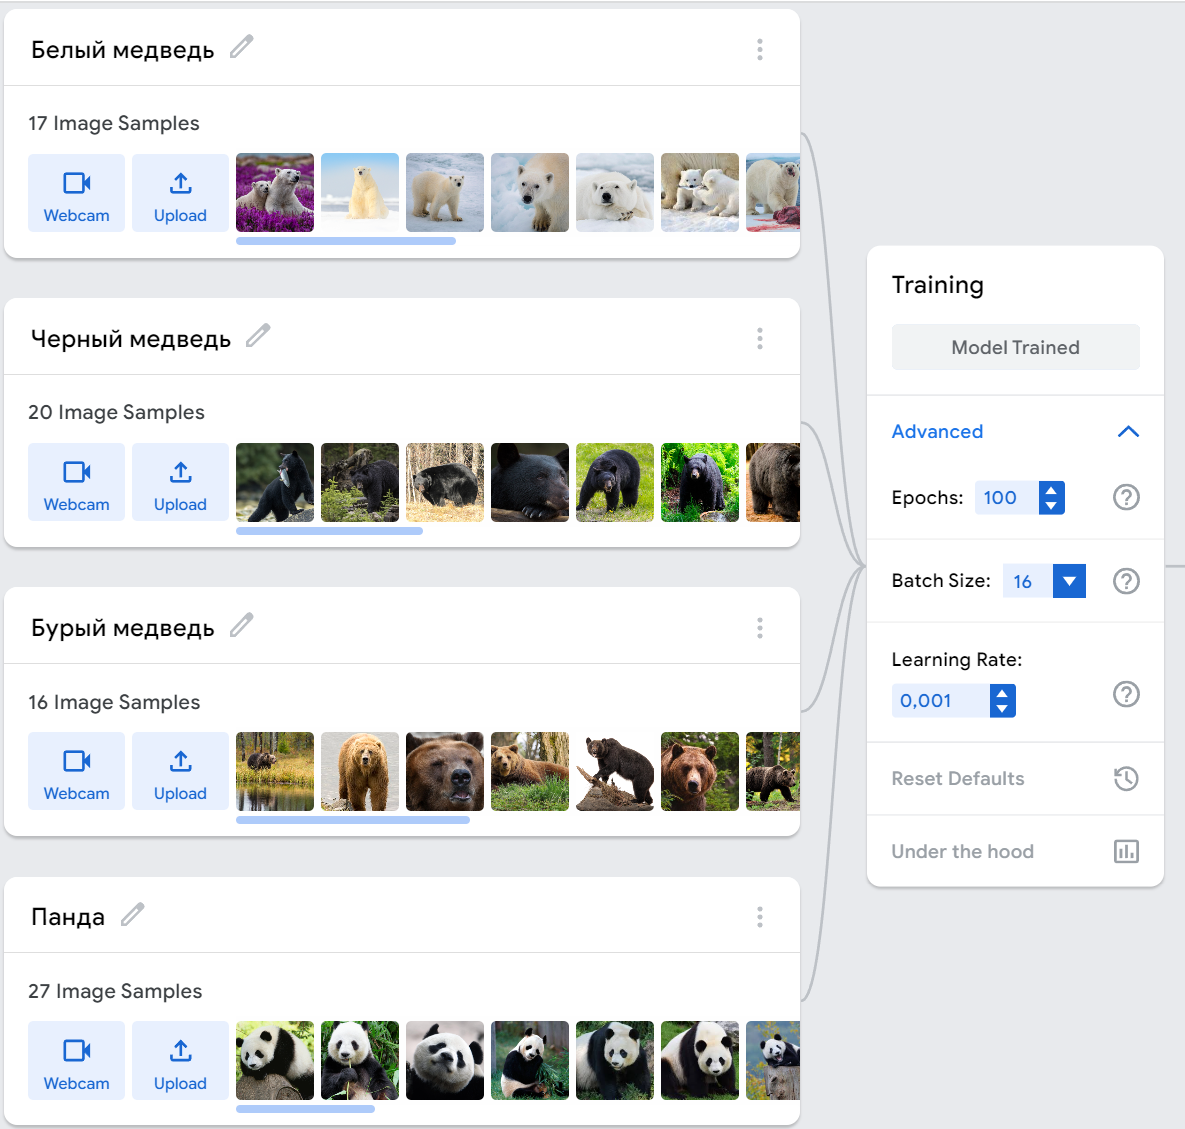
Task: Select brown bear by the lake thumbnail
Action: coord(274,772)
